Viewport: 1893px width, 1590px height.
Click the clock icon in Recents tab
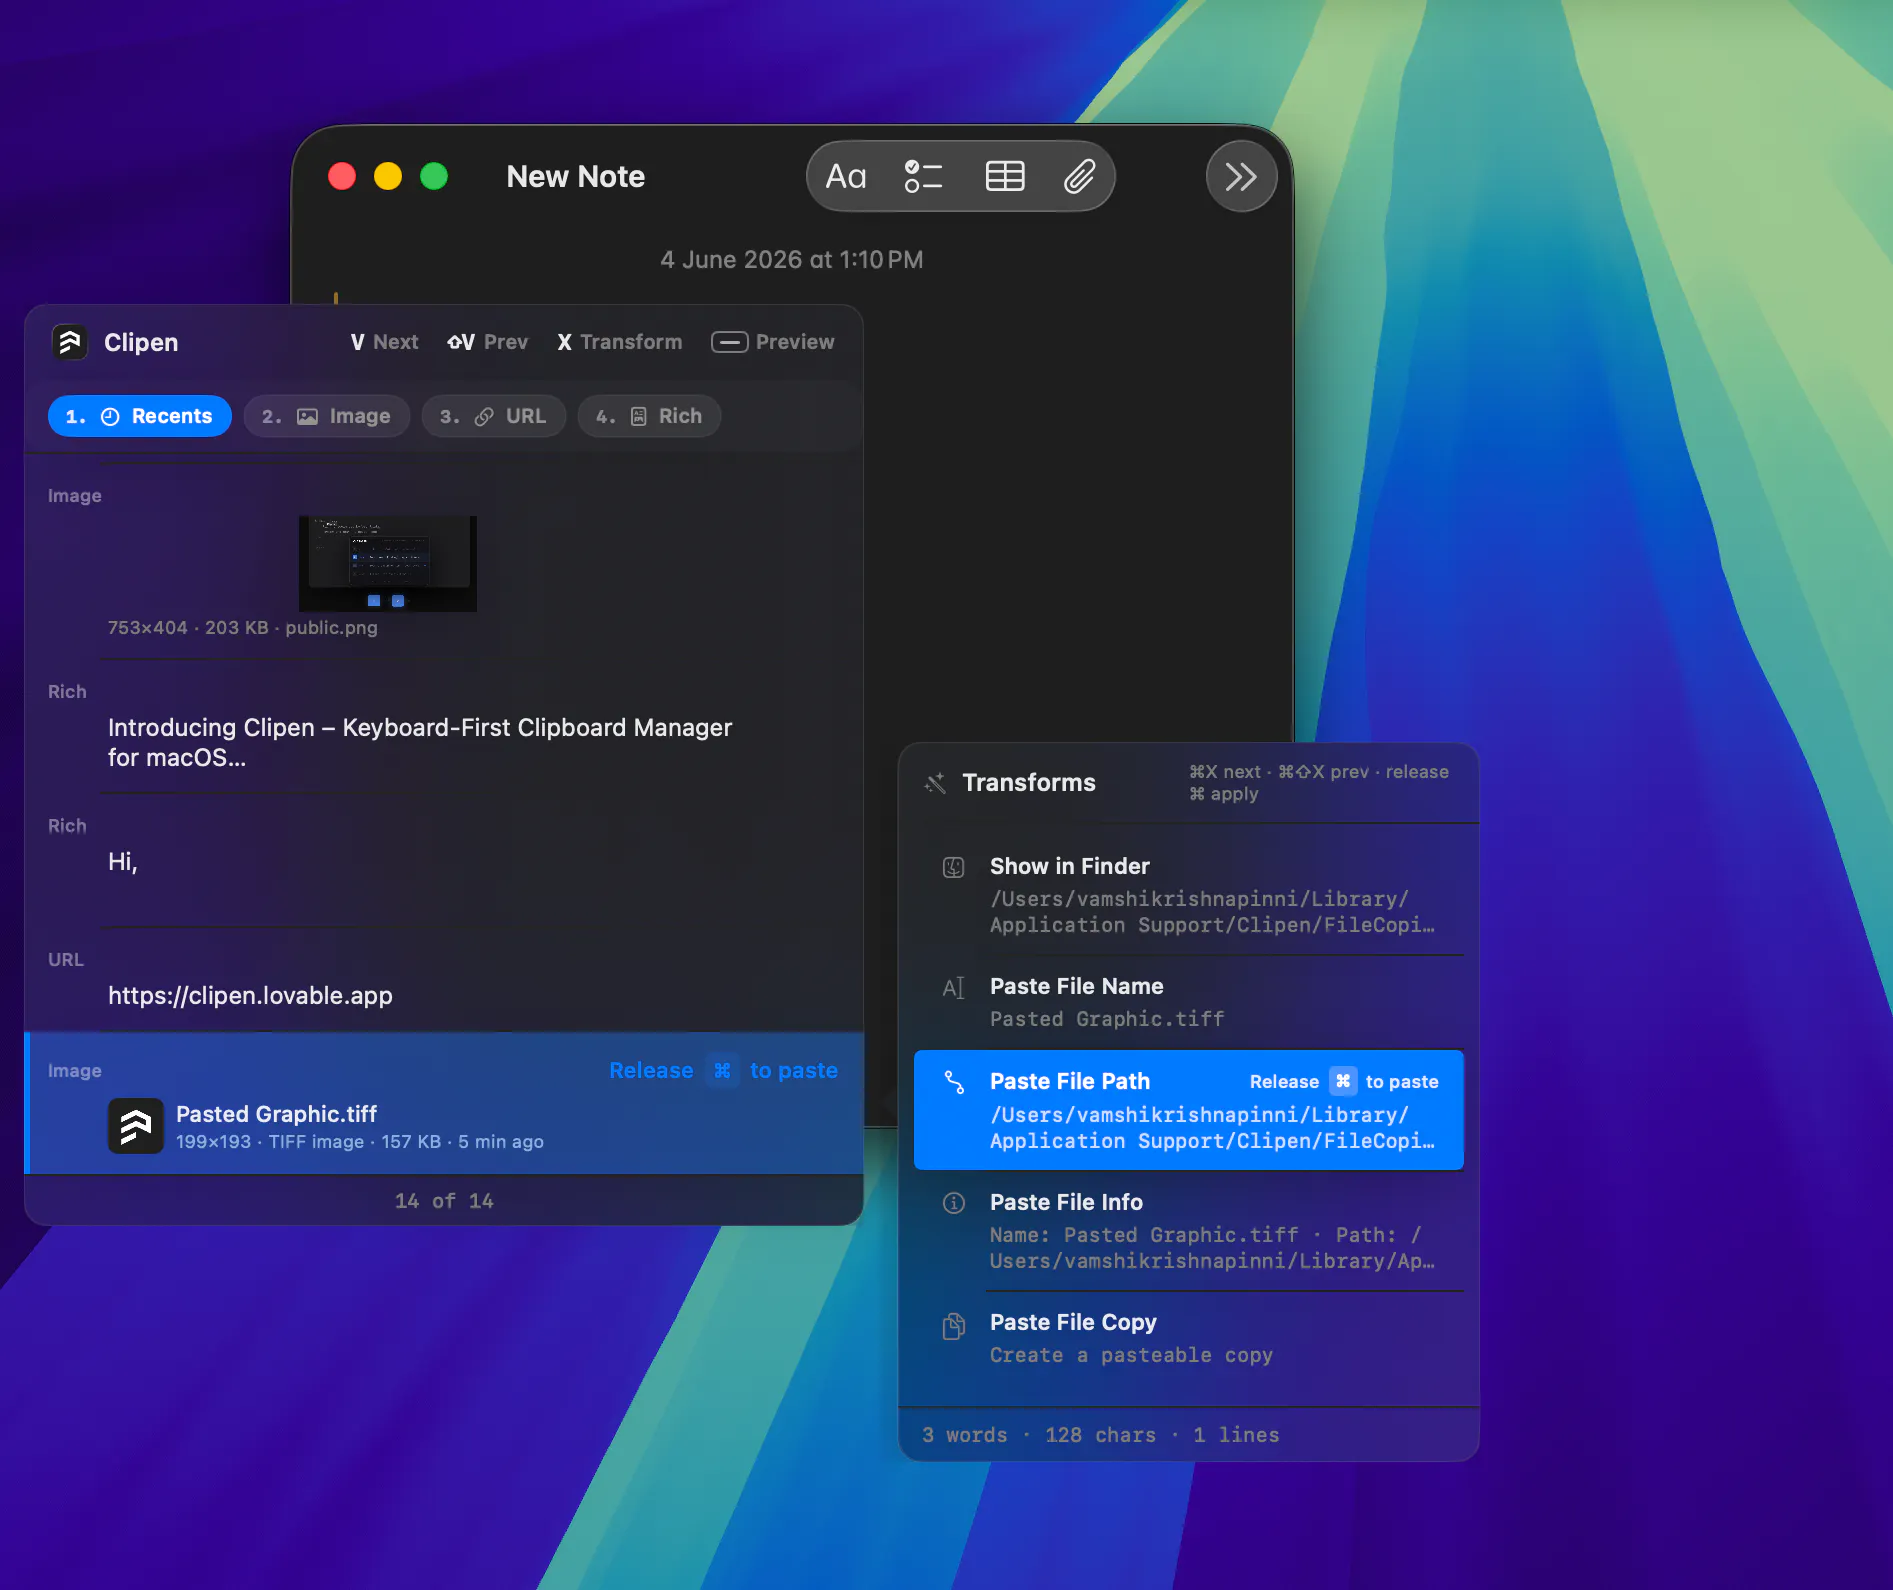point(110,417)
